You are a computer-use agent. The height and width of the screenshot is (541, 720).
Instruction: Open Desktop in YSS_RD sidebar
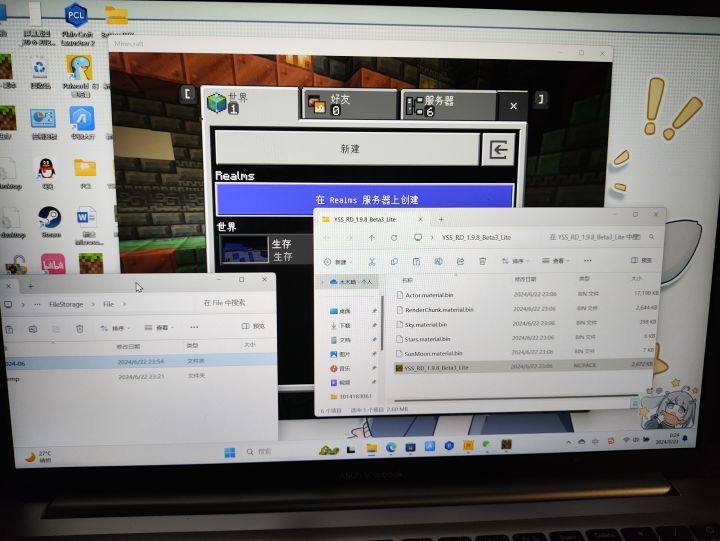pos(341,311)
